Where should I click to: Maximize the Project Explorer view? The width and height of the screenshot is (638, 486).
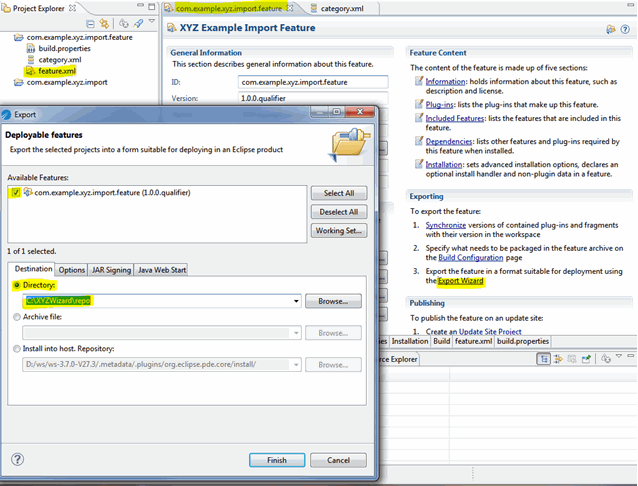tap(151, 7)
